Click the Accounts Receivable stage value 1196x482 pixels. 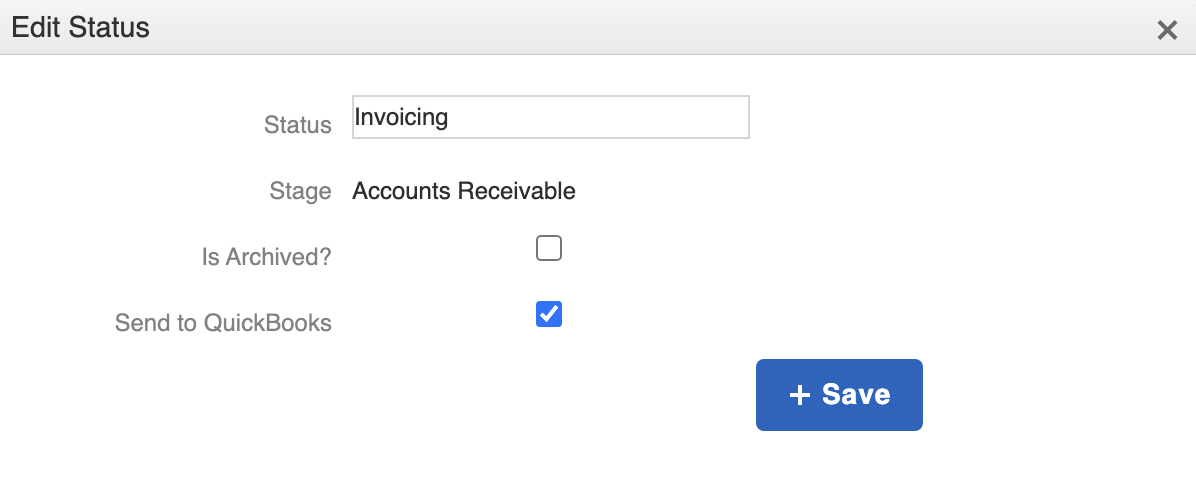(x=464, y=190)
